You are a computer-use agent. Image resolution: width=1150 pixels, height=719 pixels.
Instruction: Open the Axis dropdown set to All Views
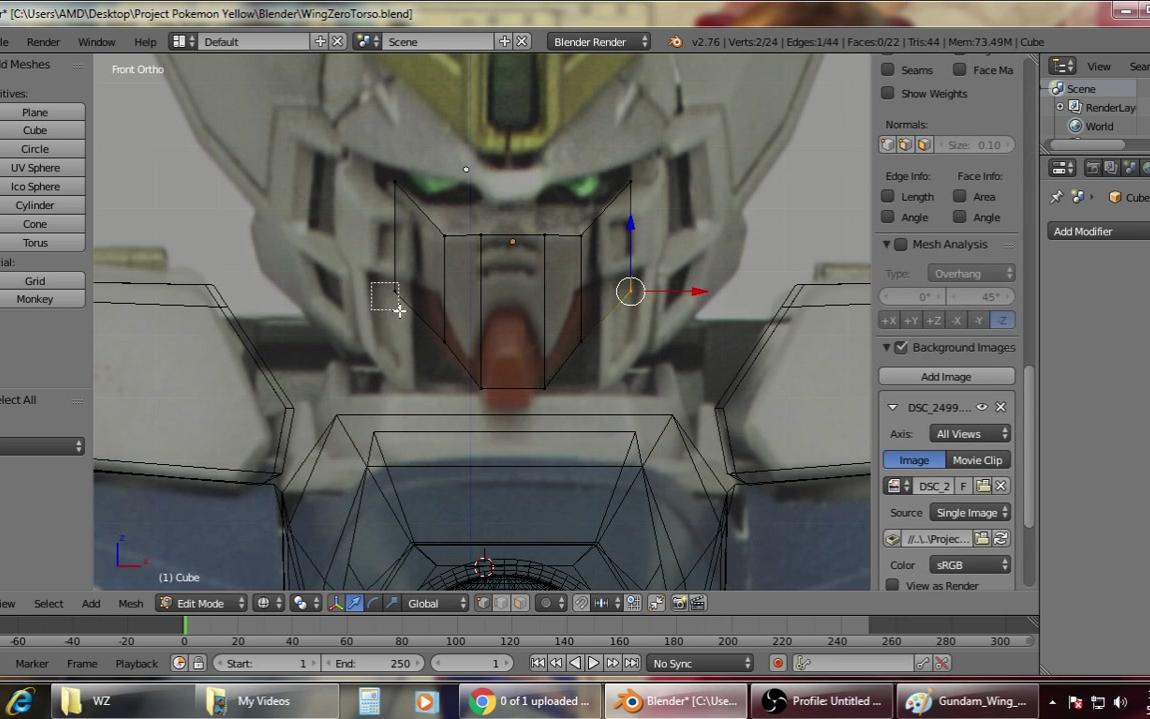coord(969,433)
